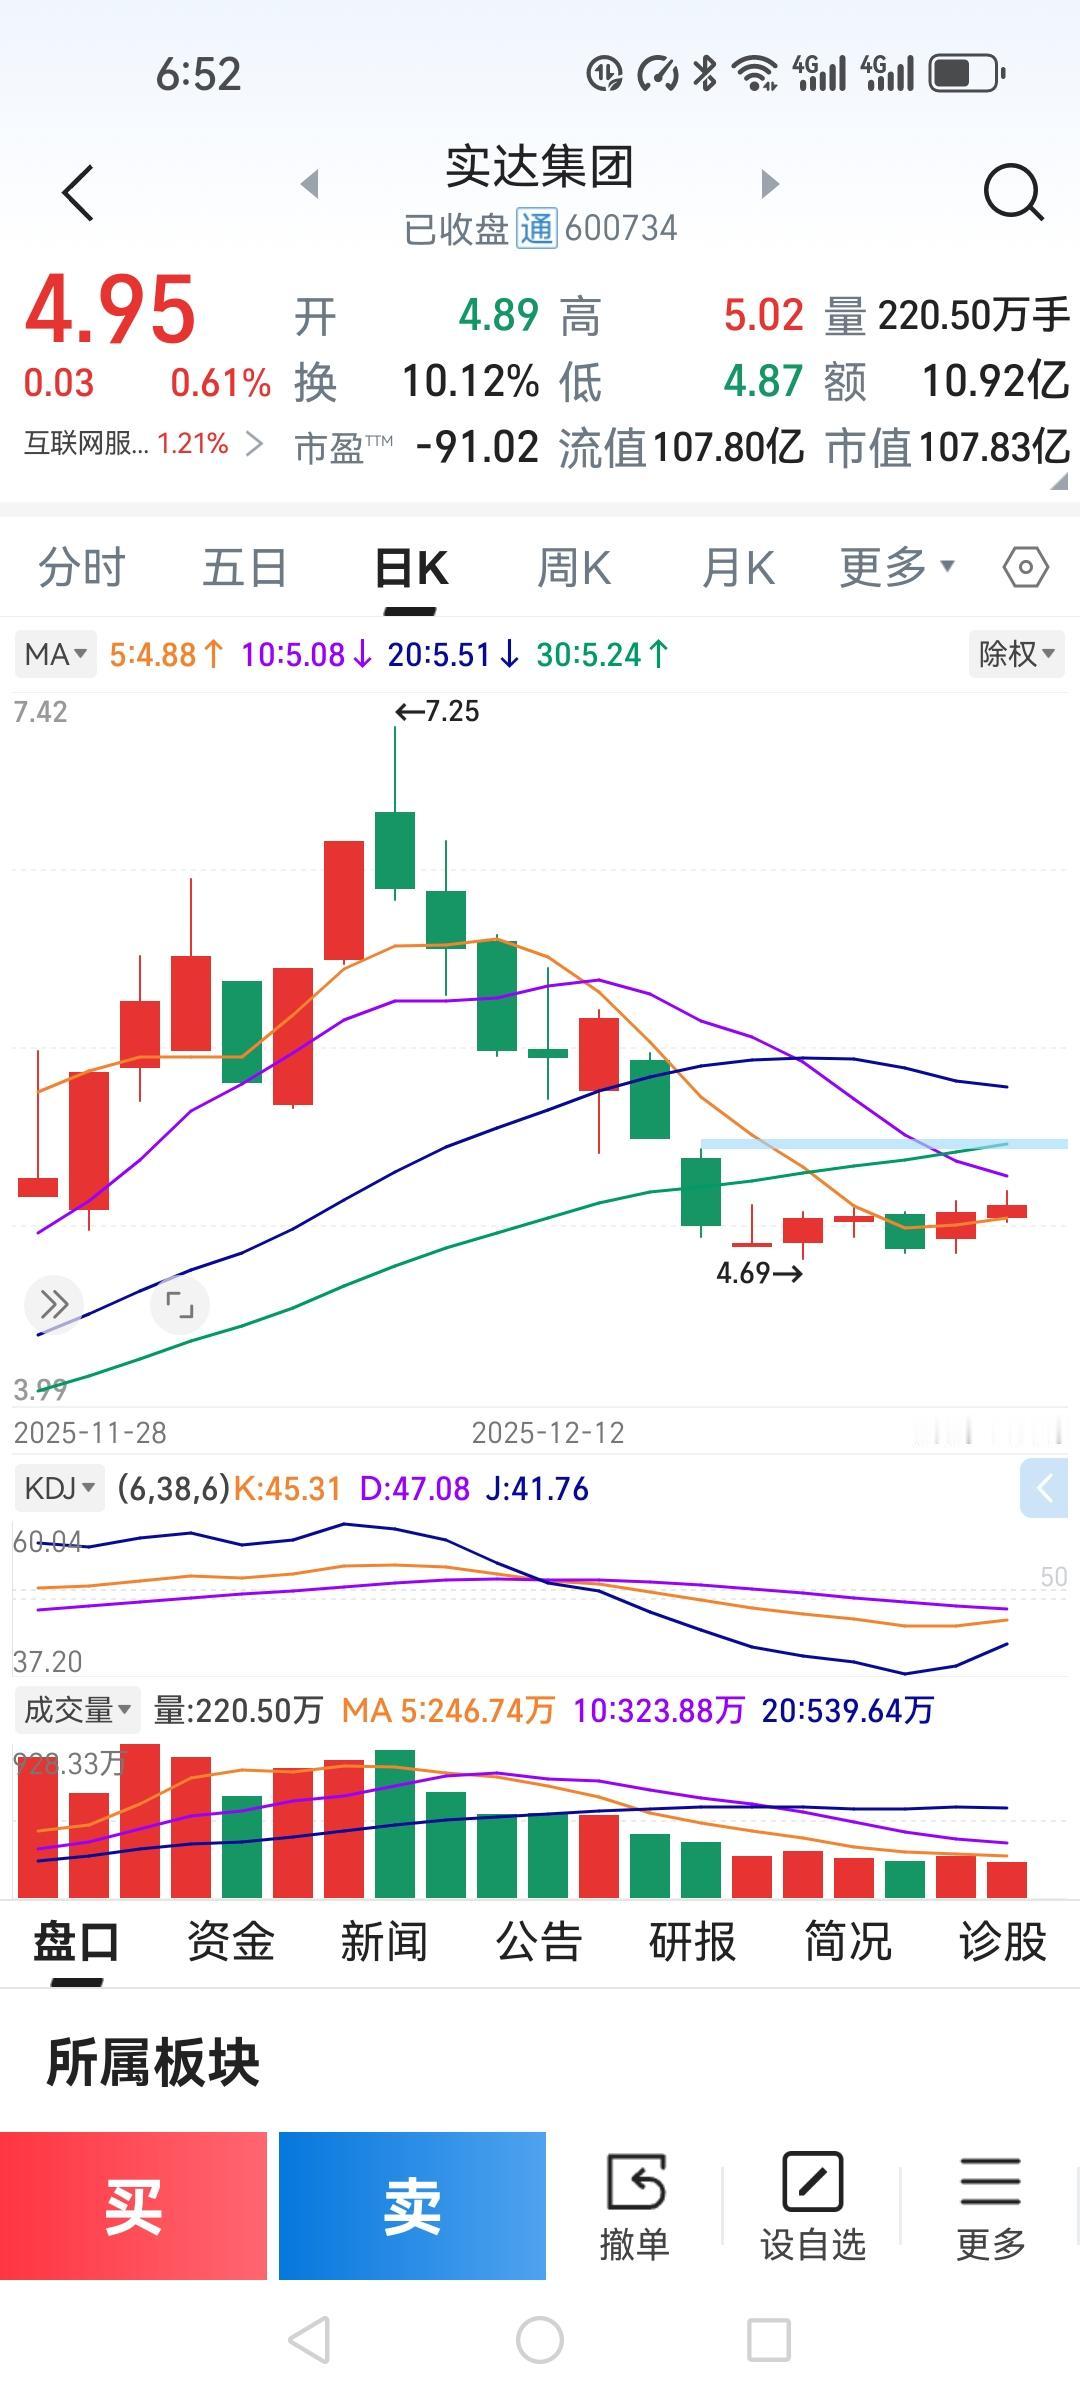The width and height of the screenshot is (1080, 2400).
Task: Tap the current price 4.95
Action: 110,309
